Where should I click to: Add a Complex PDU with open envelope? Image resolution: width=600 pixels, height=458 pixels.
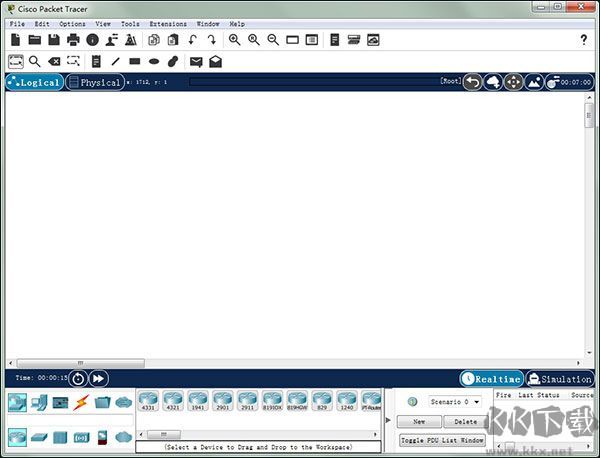(215, 62)
